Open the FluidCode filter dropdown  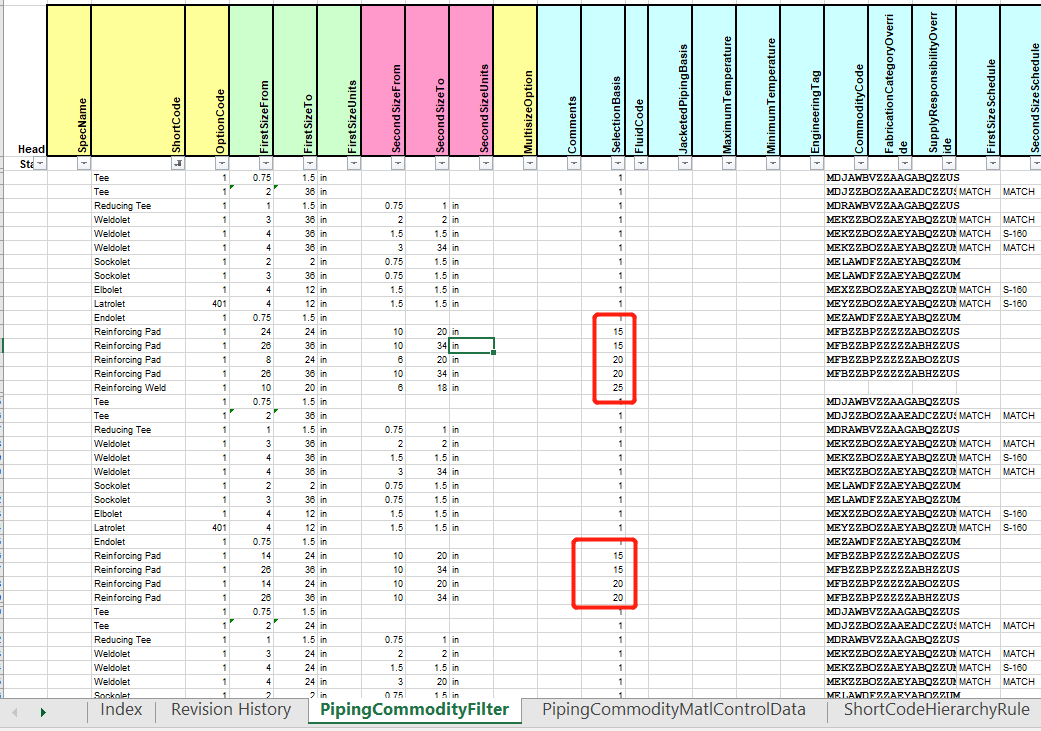tap(640, 163)
